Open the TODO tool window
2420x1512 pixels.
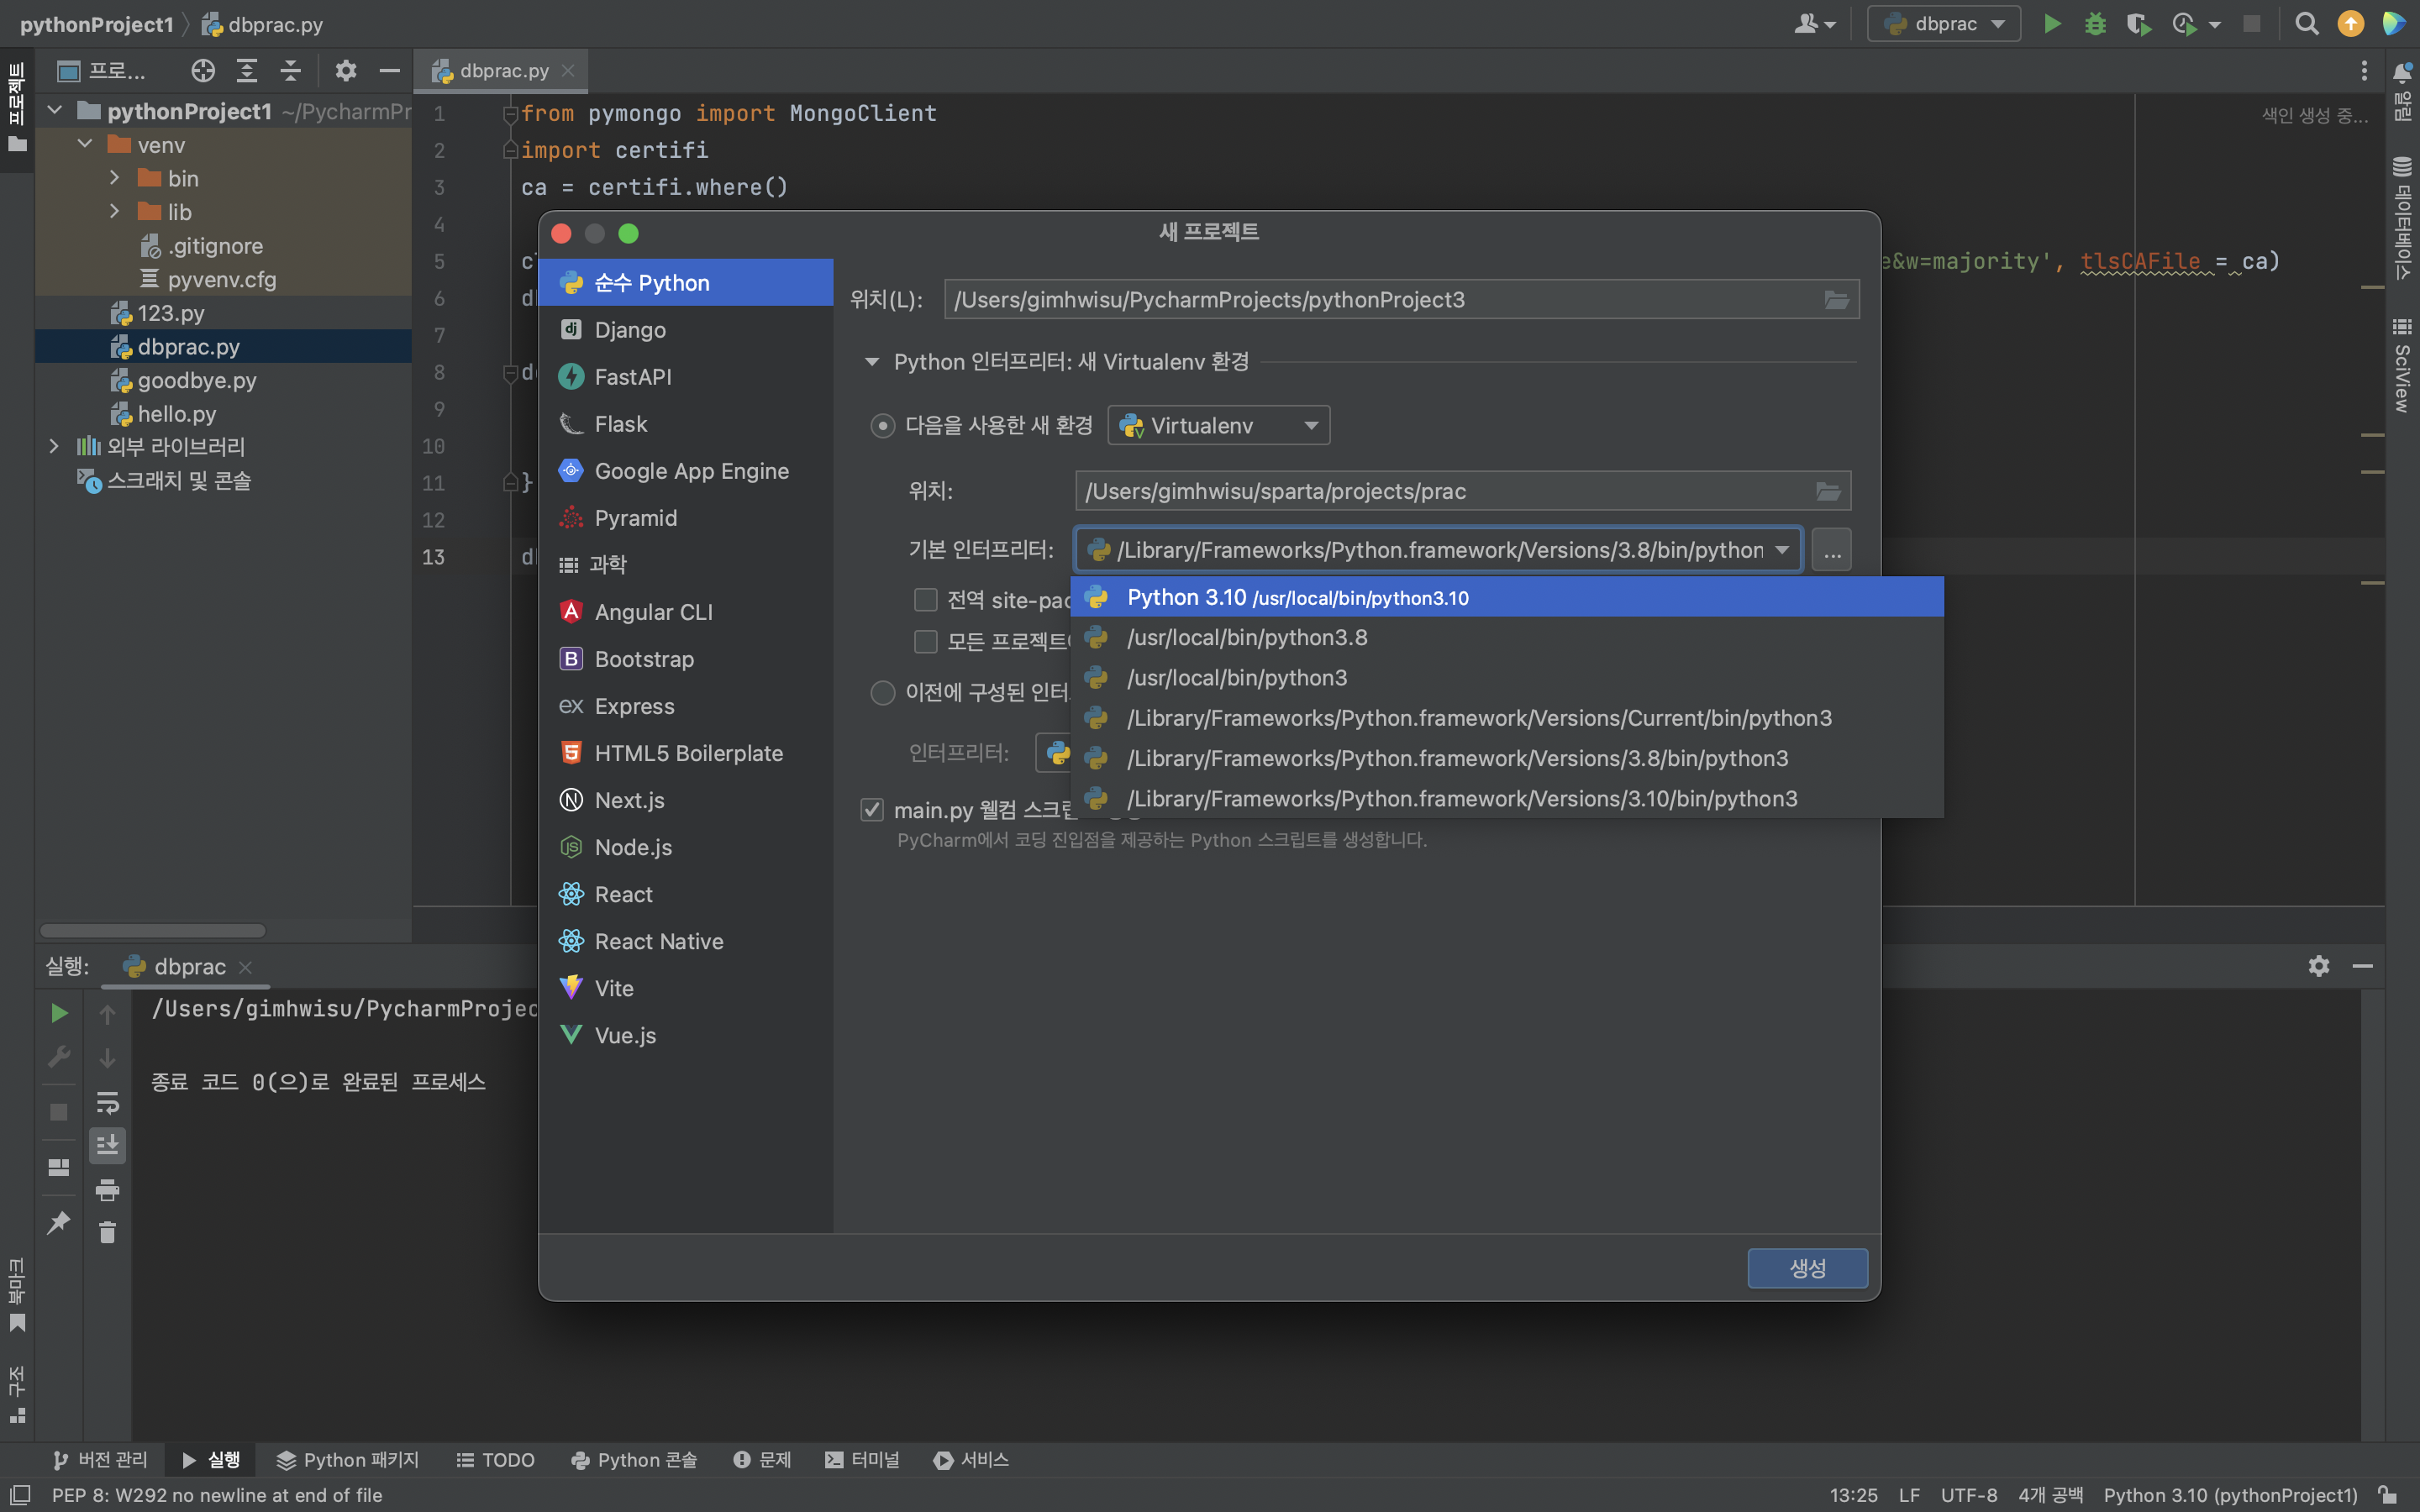point(496,1460)
